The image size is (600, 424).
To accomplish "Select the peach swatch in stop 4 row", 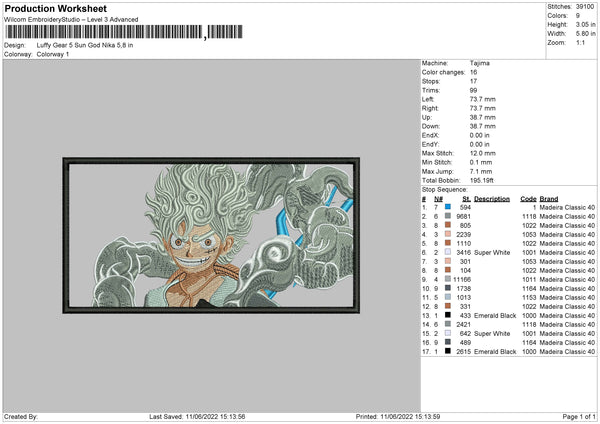I will (x=448, y=234).
